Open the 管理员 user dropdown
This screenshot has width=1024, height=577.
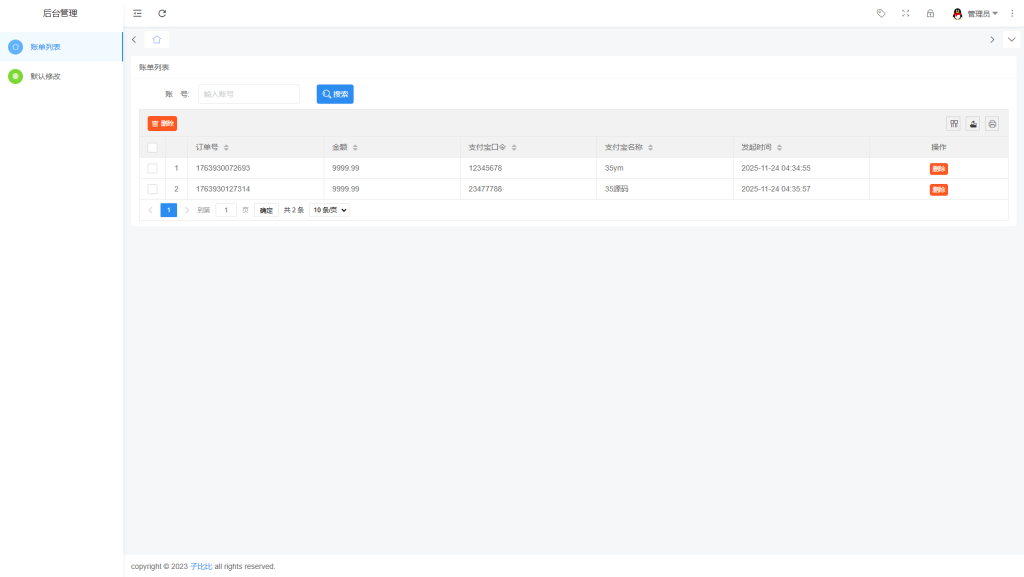[976, 13]
